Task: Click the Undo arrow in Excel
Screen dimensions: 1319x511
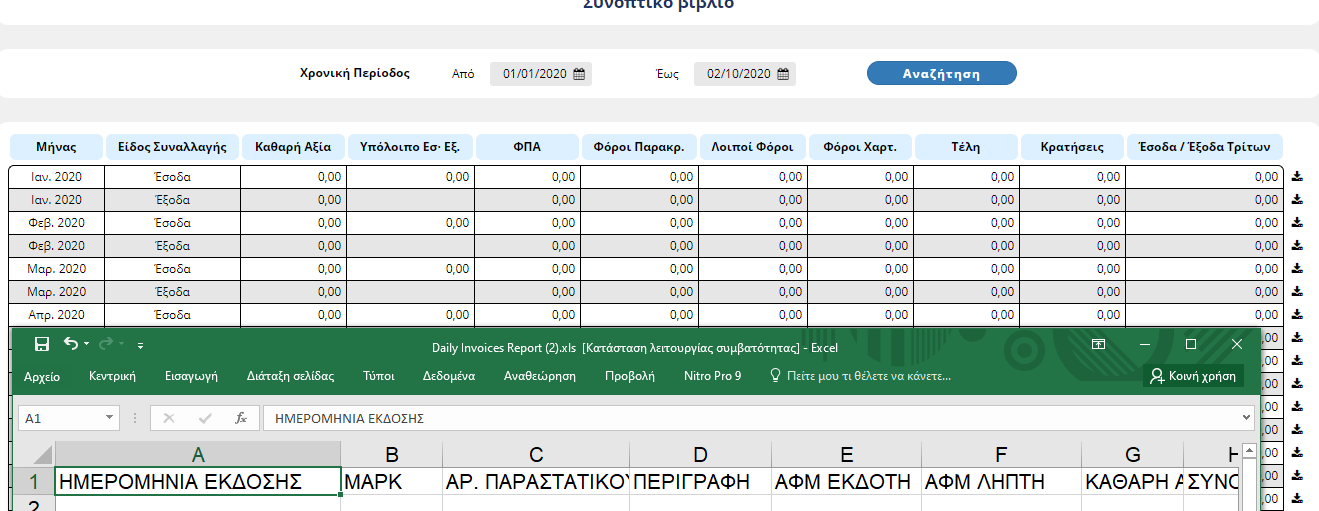Action: click(x=70, y=344)
